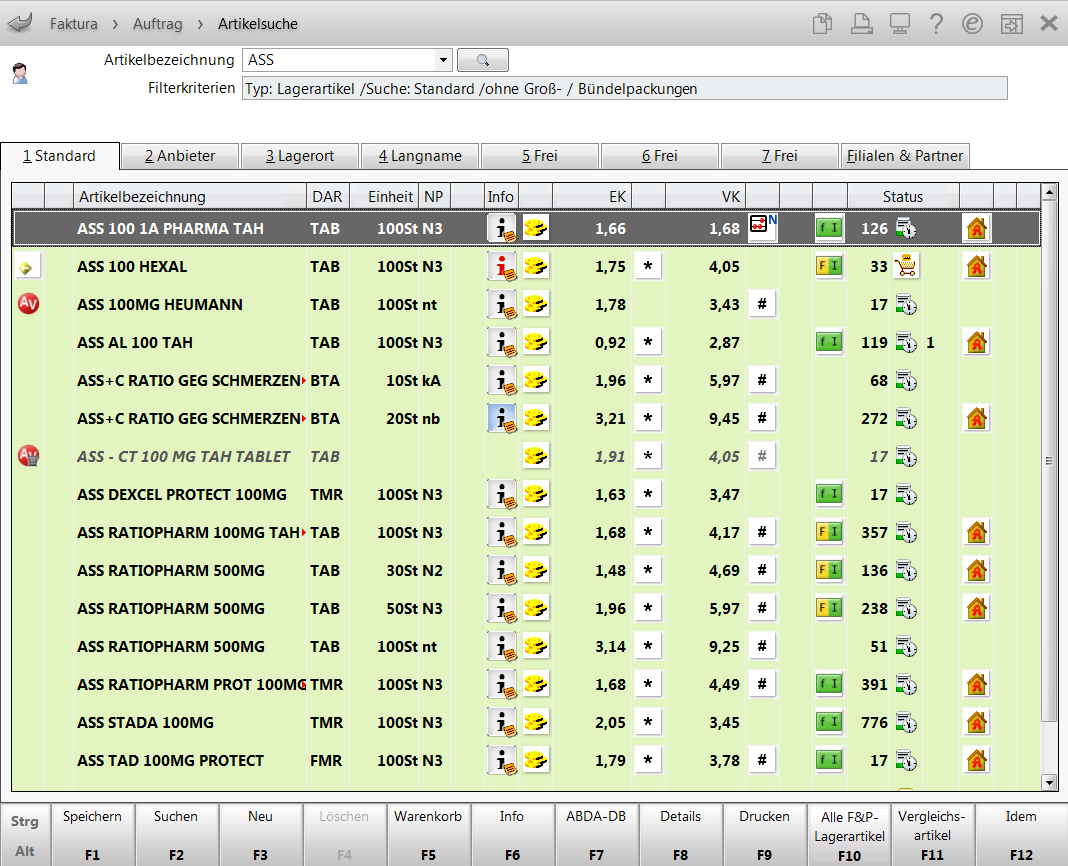The height and width of the screenshot is (866, 1068).
Task: Click the red Av icon beside ASS 100MG HEUMANN
Action: tap(28, 304)
